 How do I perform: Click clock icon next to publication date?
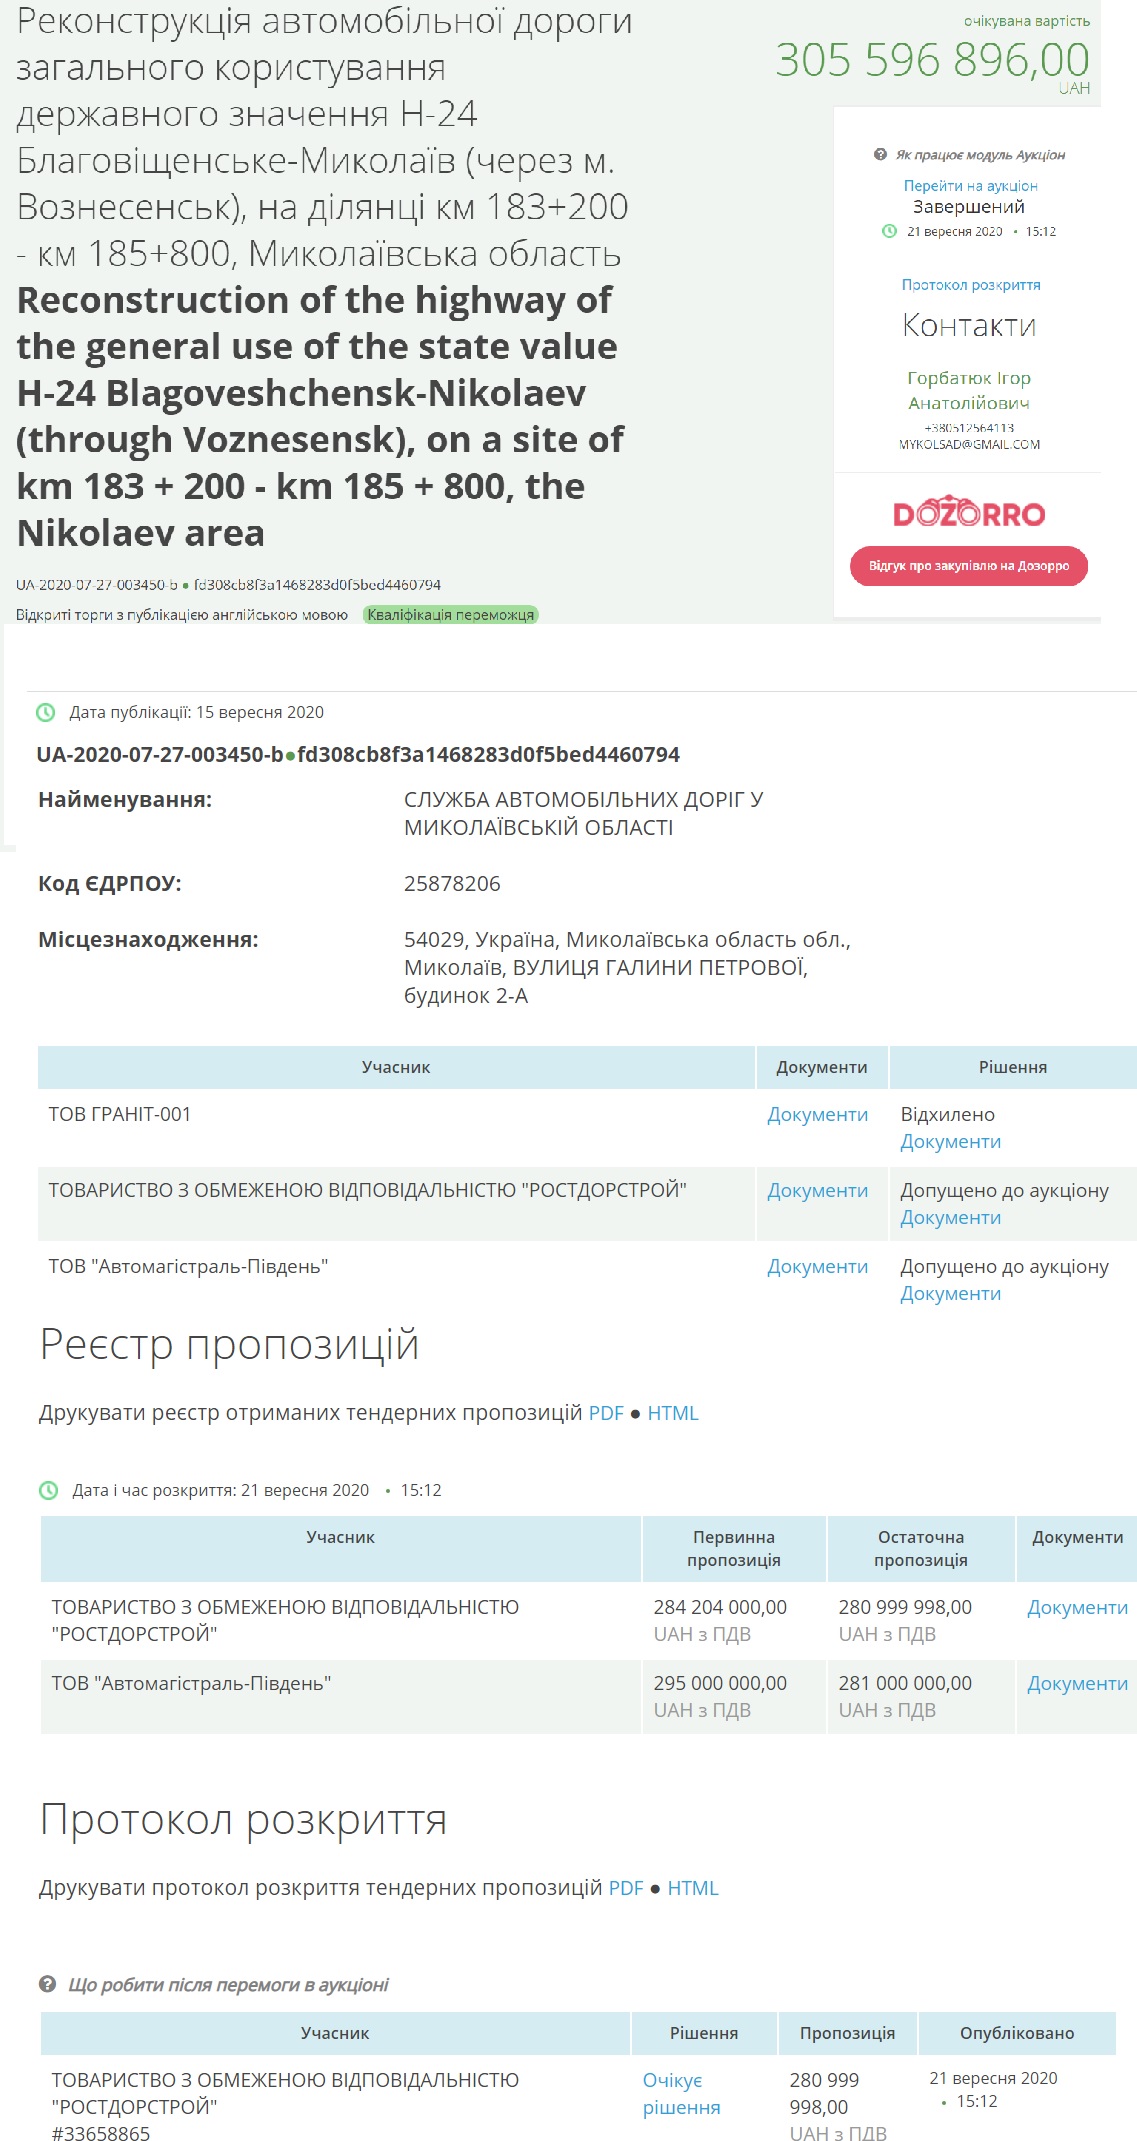pyautogui.click(x=46, y=713)
